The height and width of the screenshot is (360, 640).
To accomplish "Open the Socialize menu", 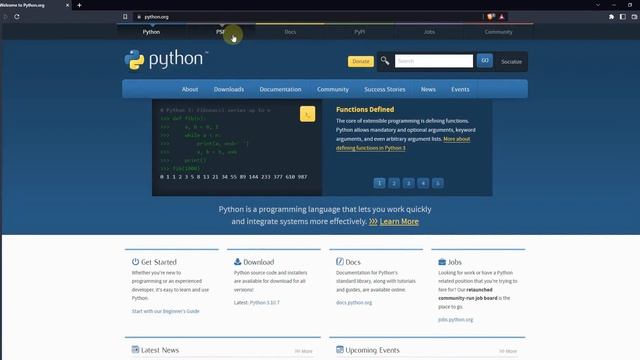I will coord(511,62).
